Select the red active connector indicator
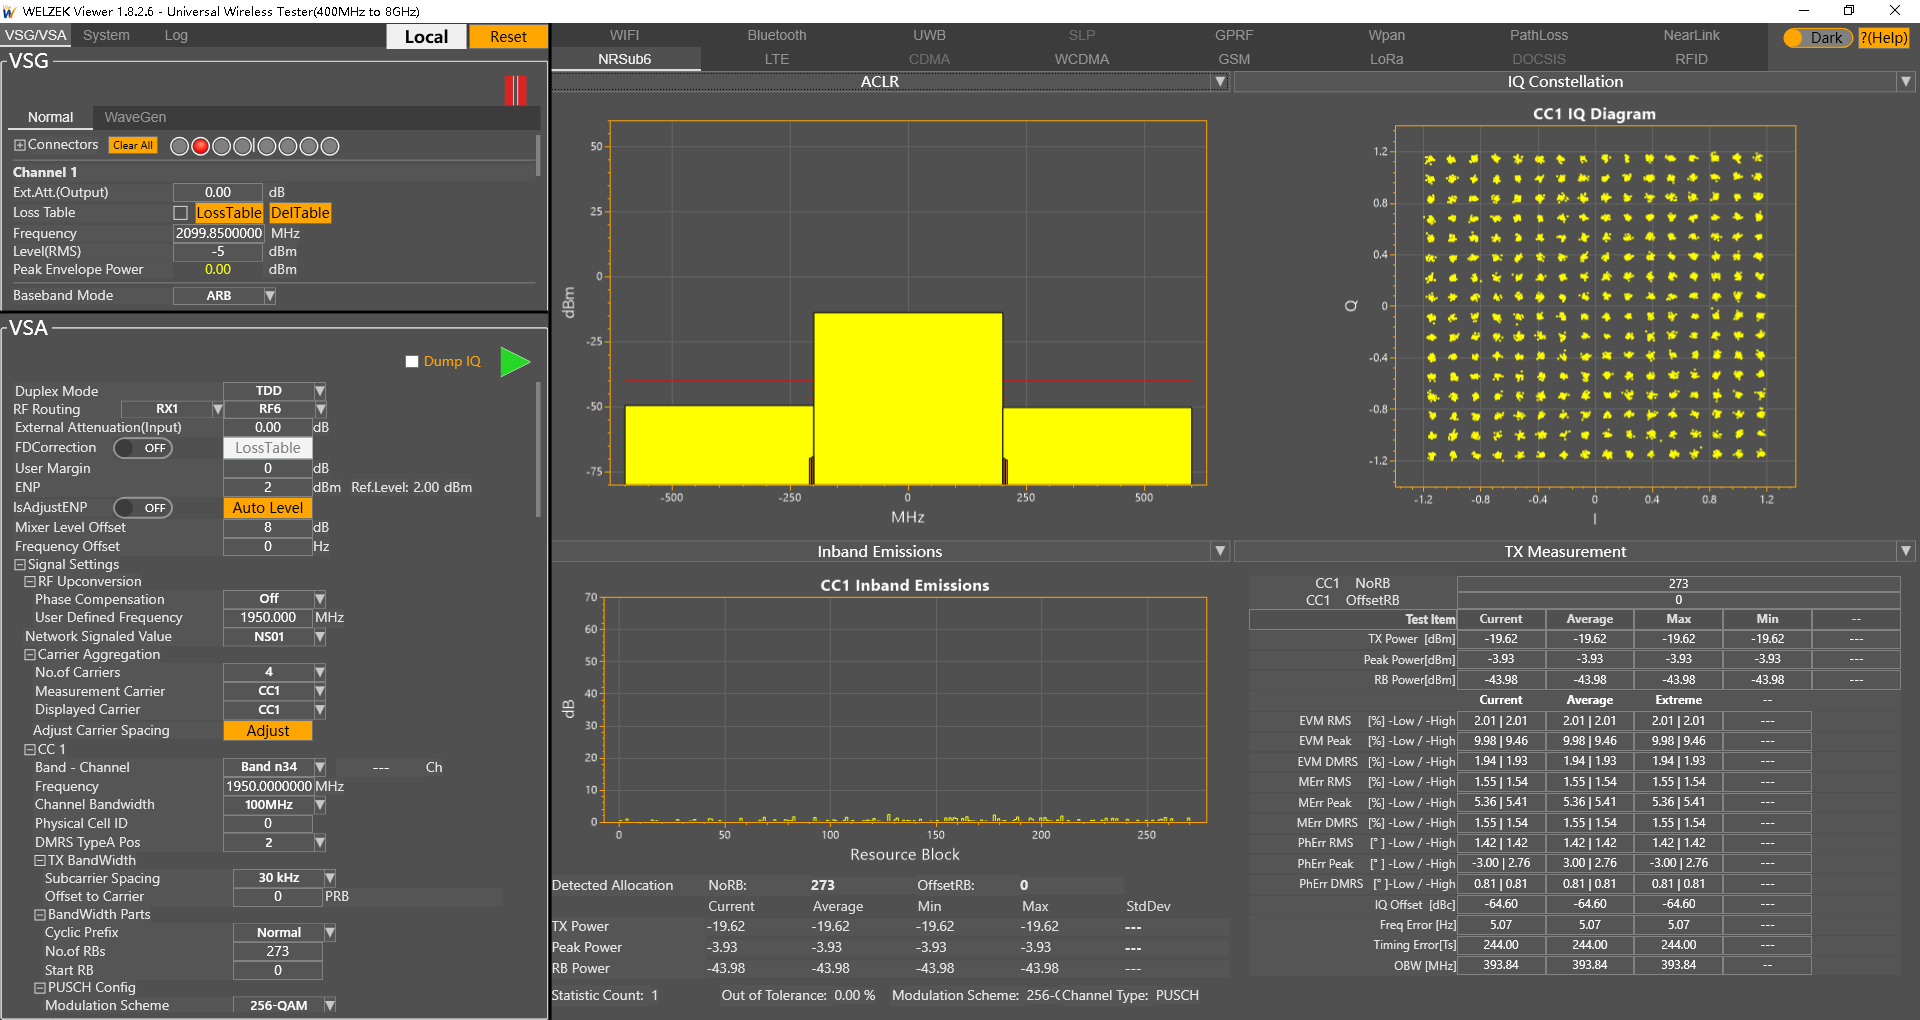Viewport: 1920px width, 1020px height. (x=201, y=146)
